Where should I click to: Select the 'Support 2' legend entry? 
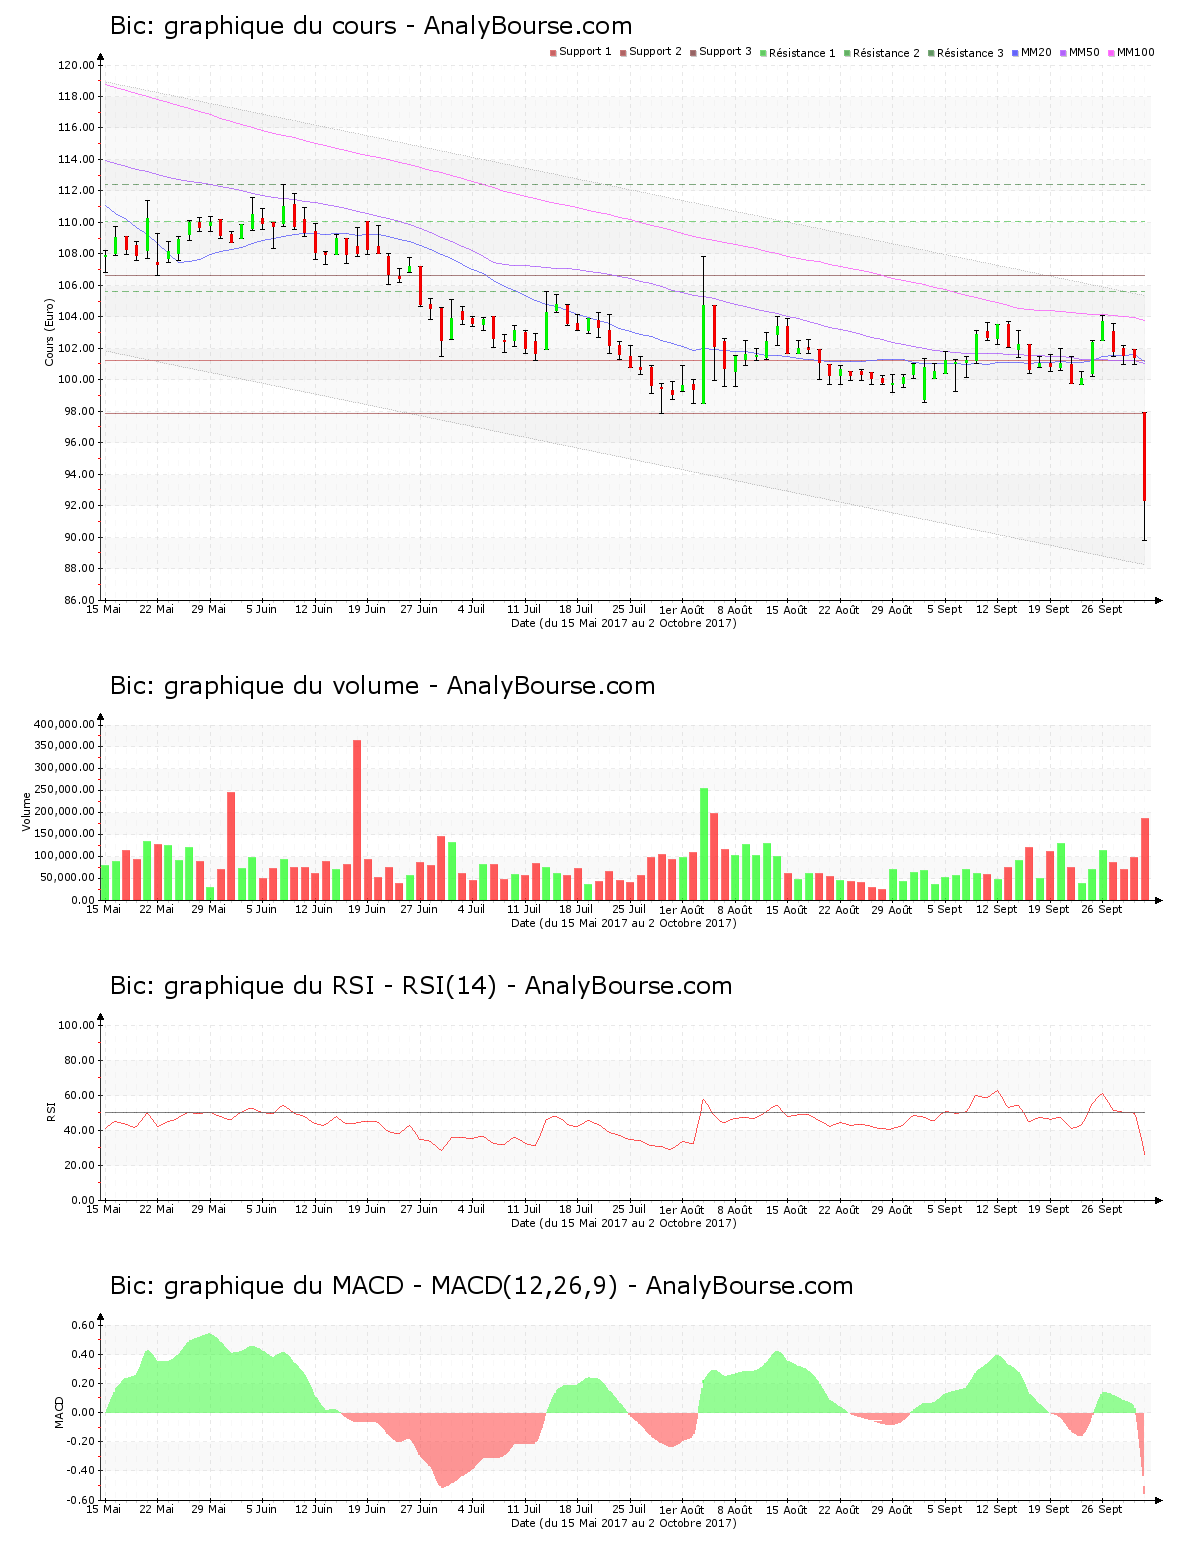coord(650,52)
